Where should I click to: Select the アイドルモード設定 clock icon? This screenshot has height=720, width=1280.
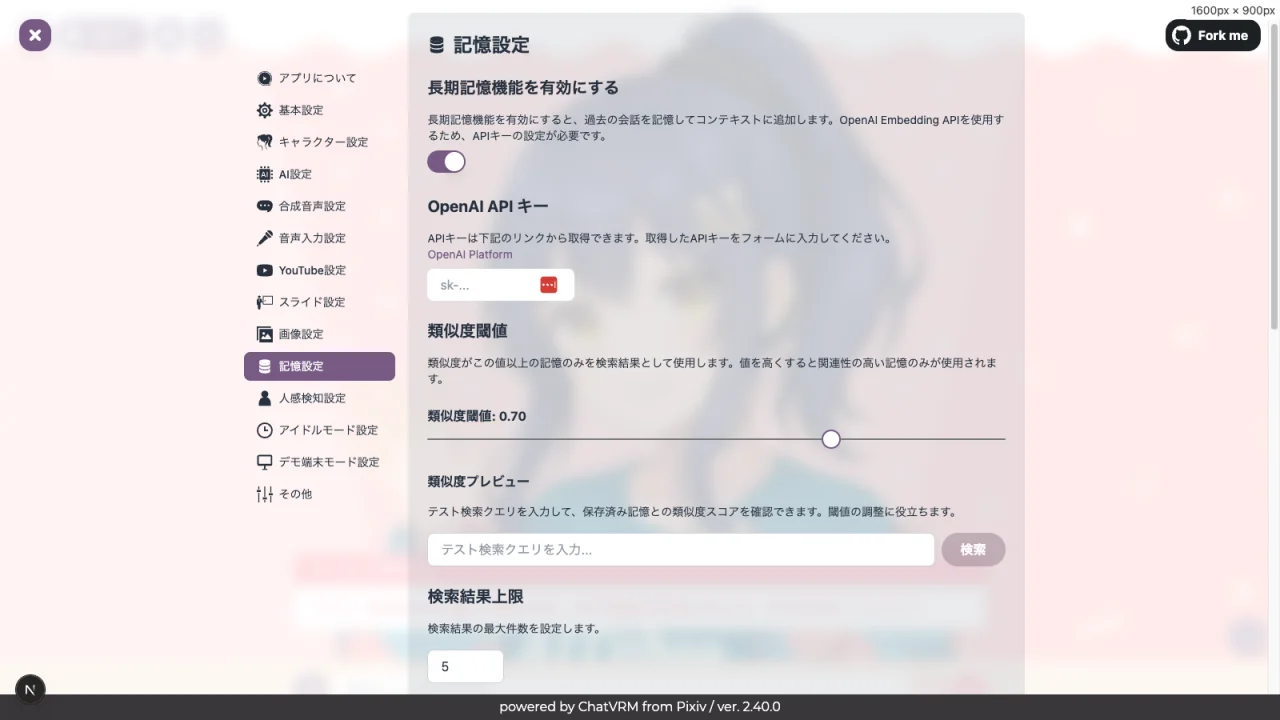click(264, 430)
